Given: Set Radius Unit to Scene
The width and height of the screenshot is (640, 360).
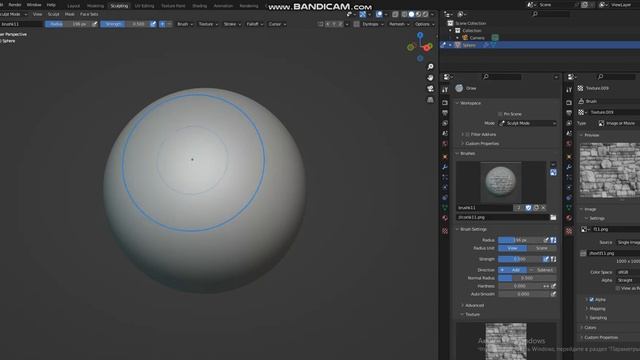Looking at the screenshot, I should [542, 248].
